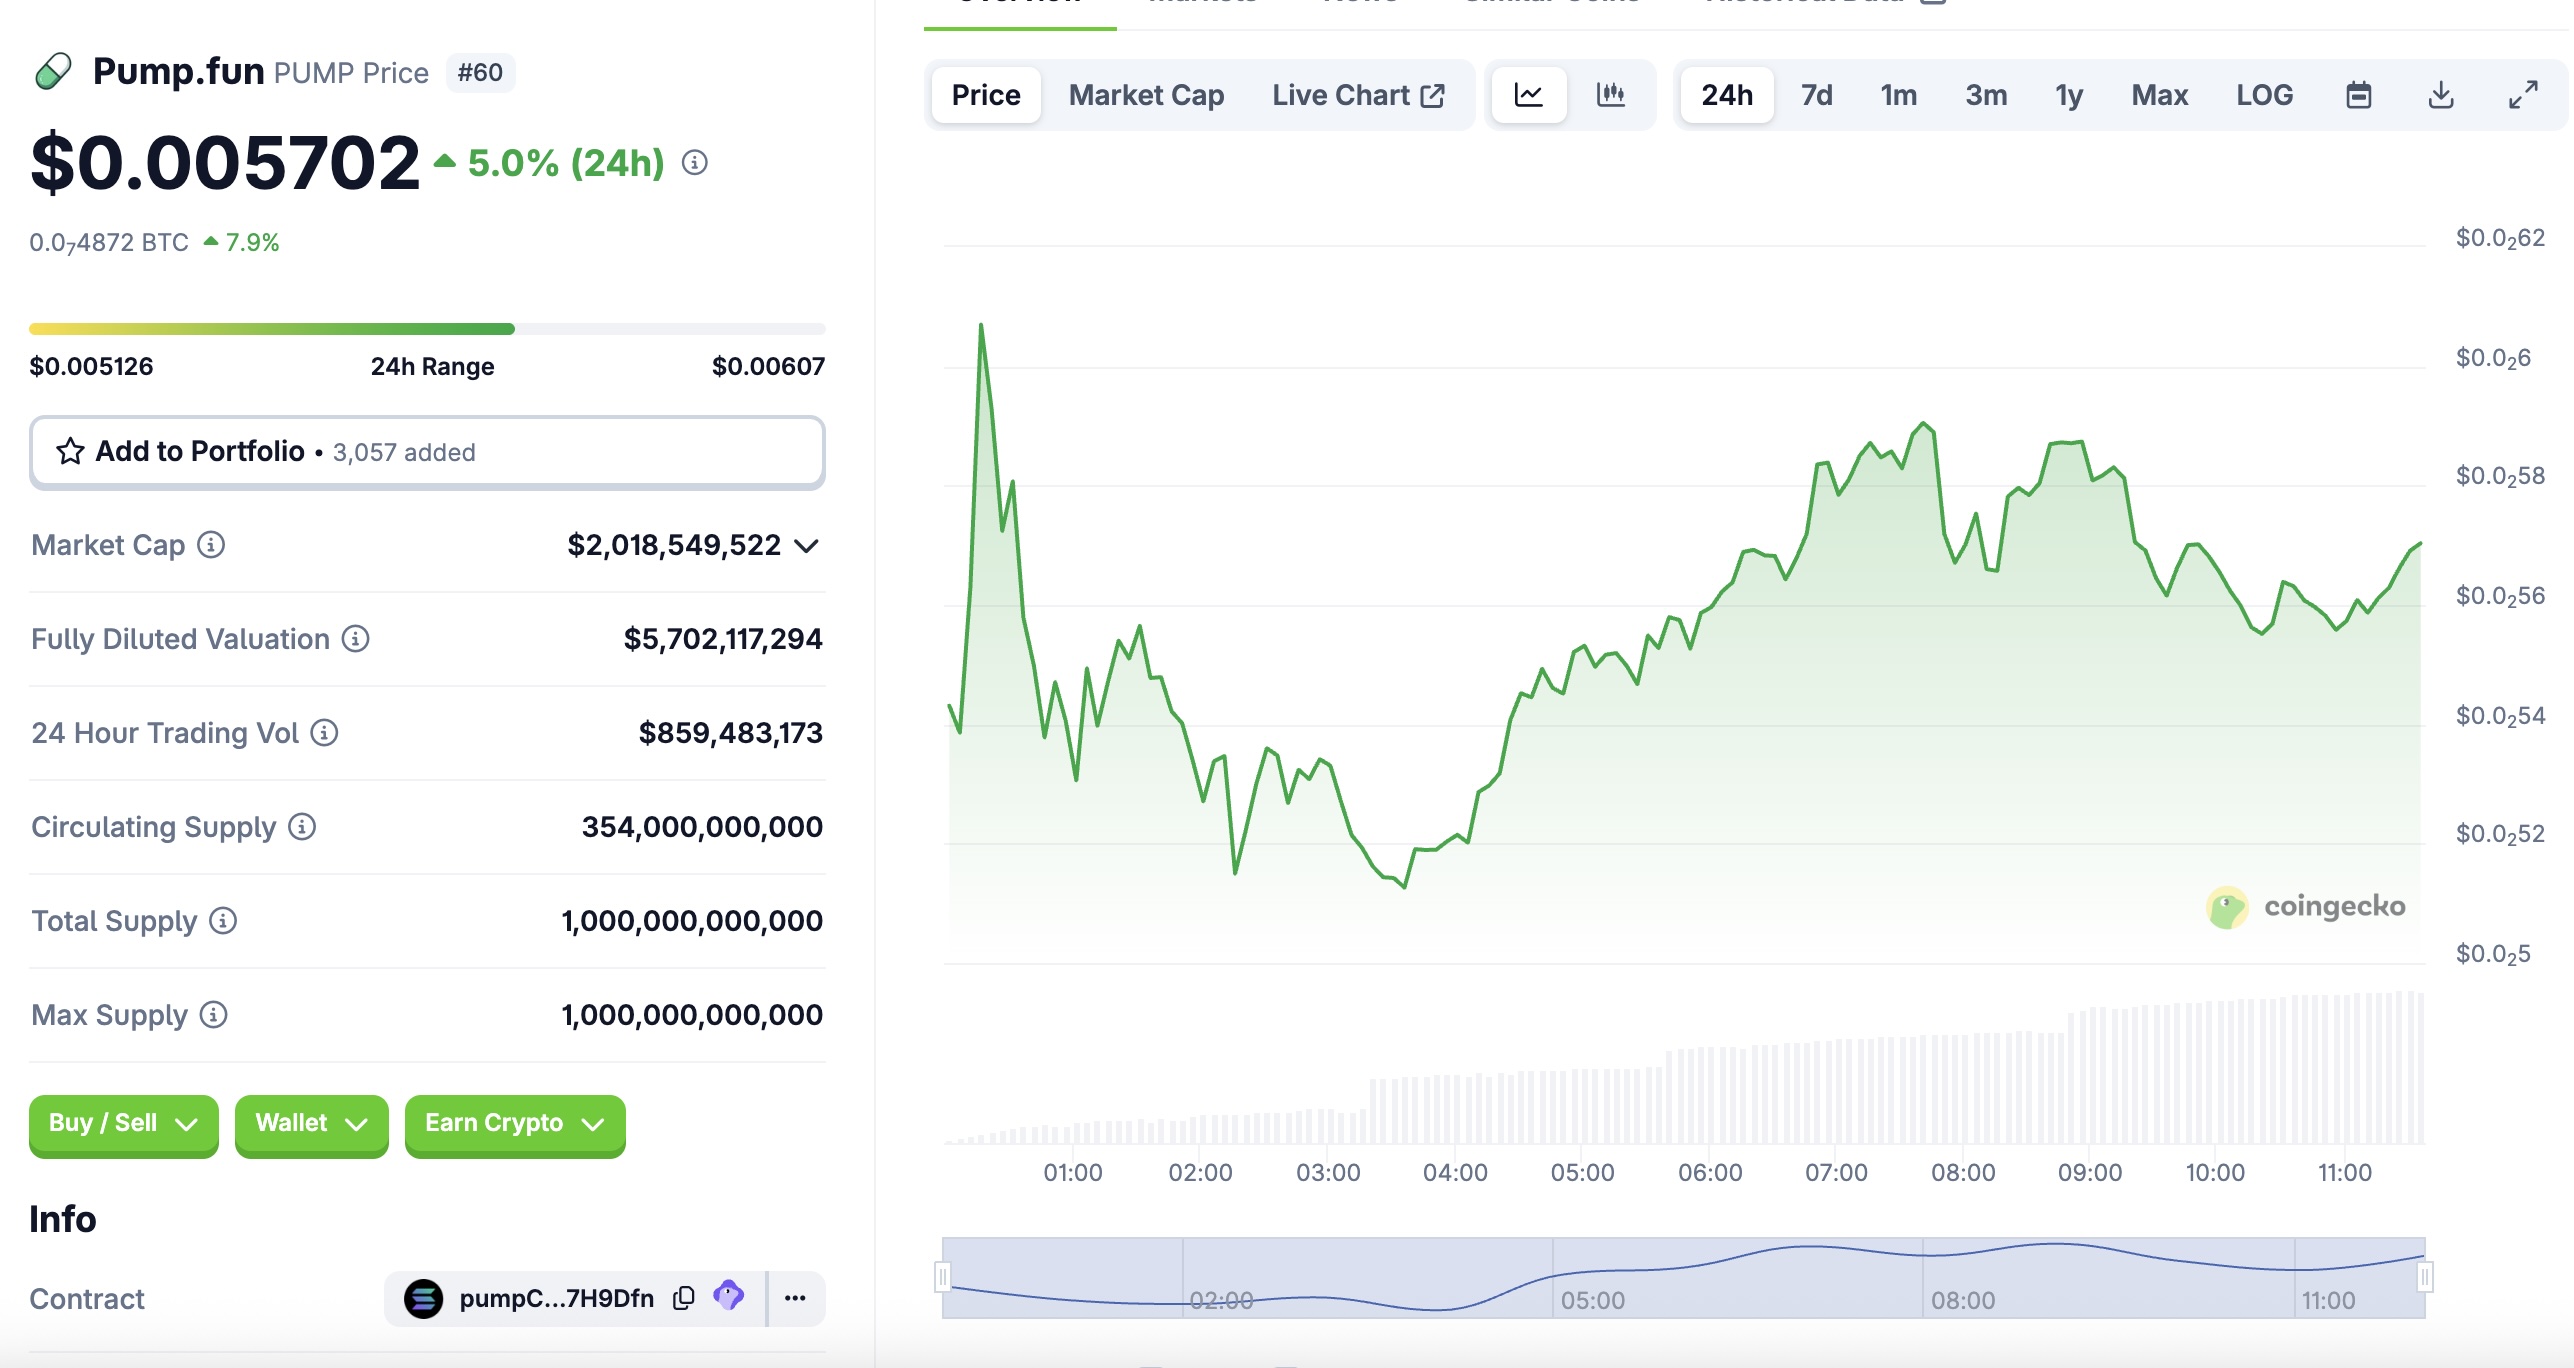2574x1368 pixels.
Task: Click 08:00 marker in range navigator
Action: [1962, 1300]
